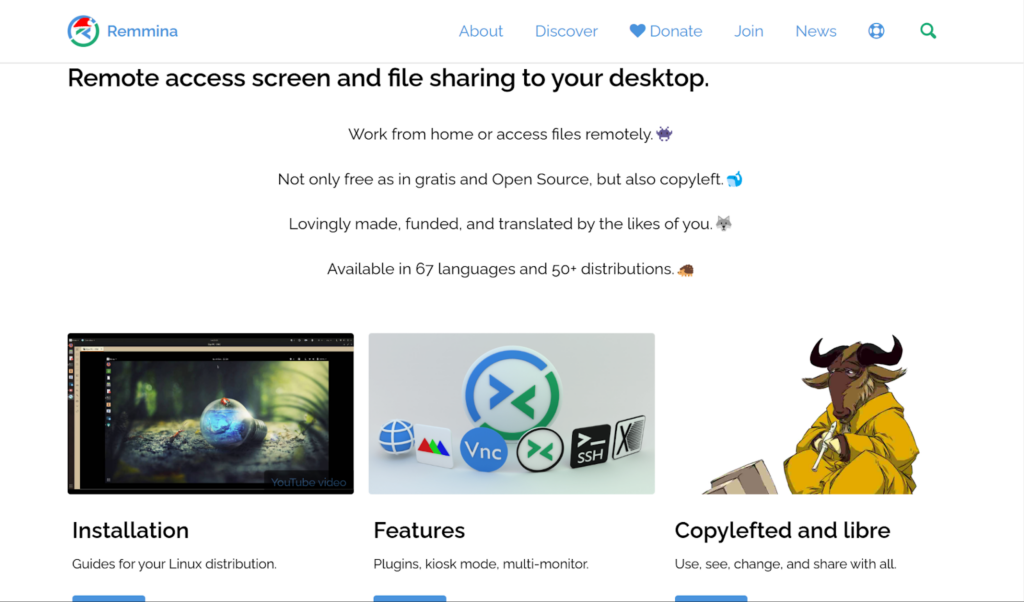
Task: Play the Installation YouTube video thumbnail
Action: tap(210, 413)
